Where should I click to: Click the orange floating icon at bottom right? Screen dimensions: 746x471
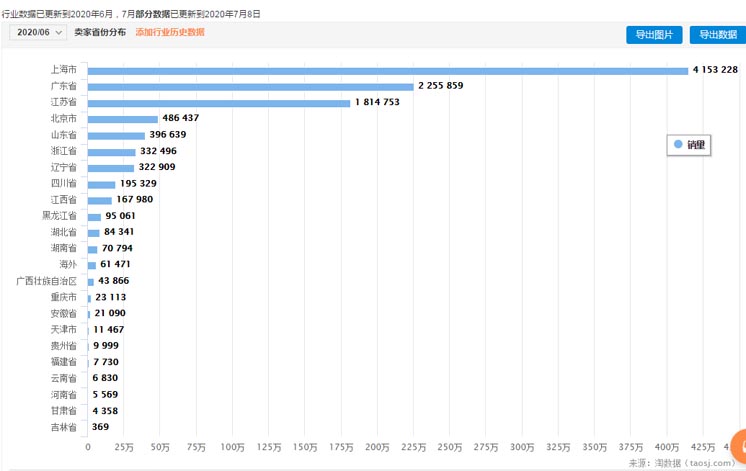click(738, 446)
